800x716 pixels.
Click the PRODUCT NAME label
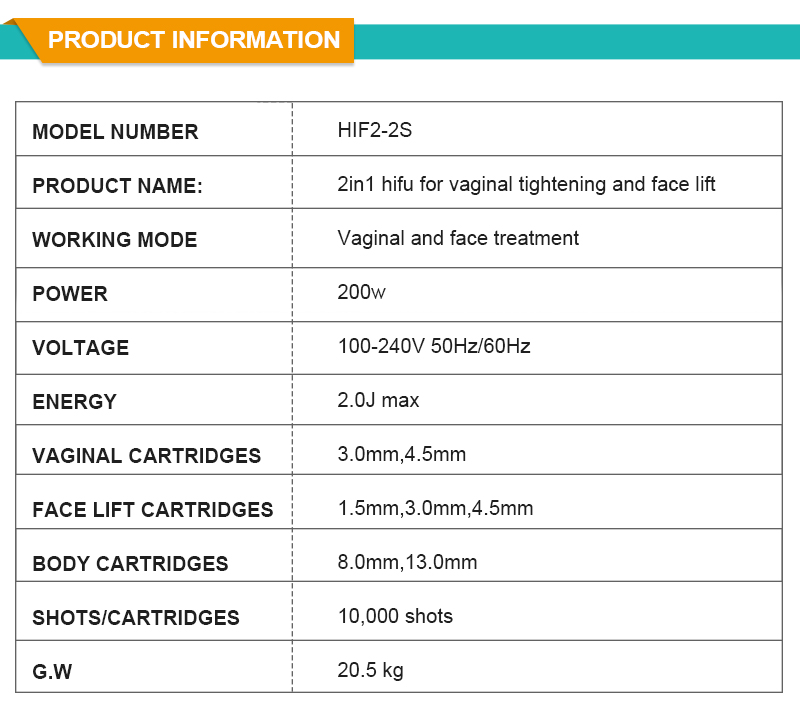click(x=117, y=186)
